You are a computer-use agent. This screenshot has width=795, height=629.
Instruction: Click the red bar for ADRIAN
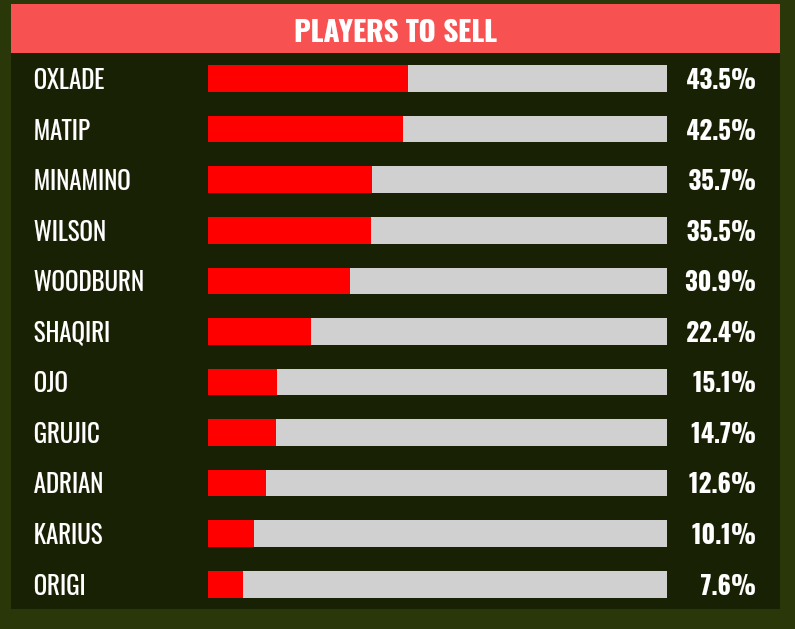tap(237, 483)
